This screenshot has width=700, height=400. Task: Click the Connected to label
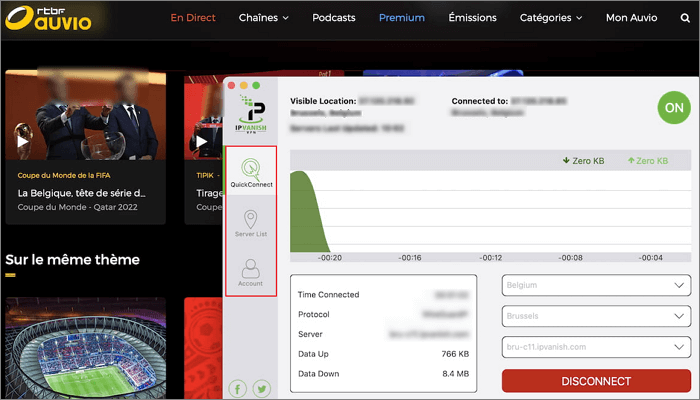tap(479, 101)
